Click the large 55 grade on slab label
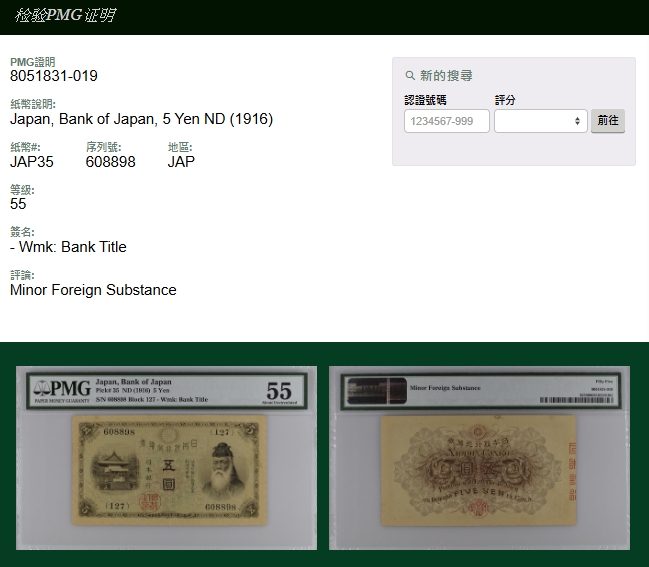This screenshot has height=567, width=649. (279, 390)
